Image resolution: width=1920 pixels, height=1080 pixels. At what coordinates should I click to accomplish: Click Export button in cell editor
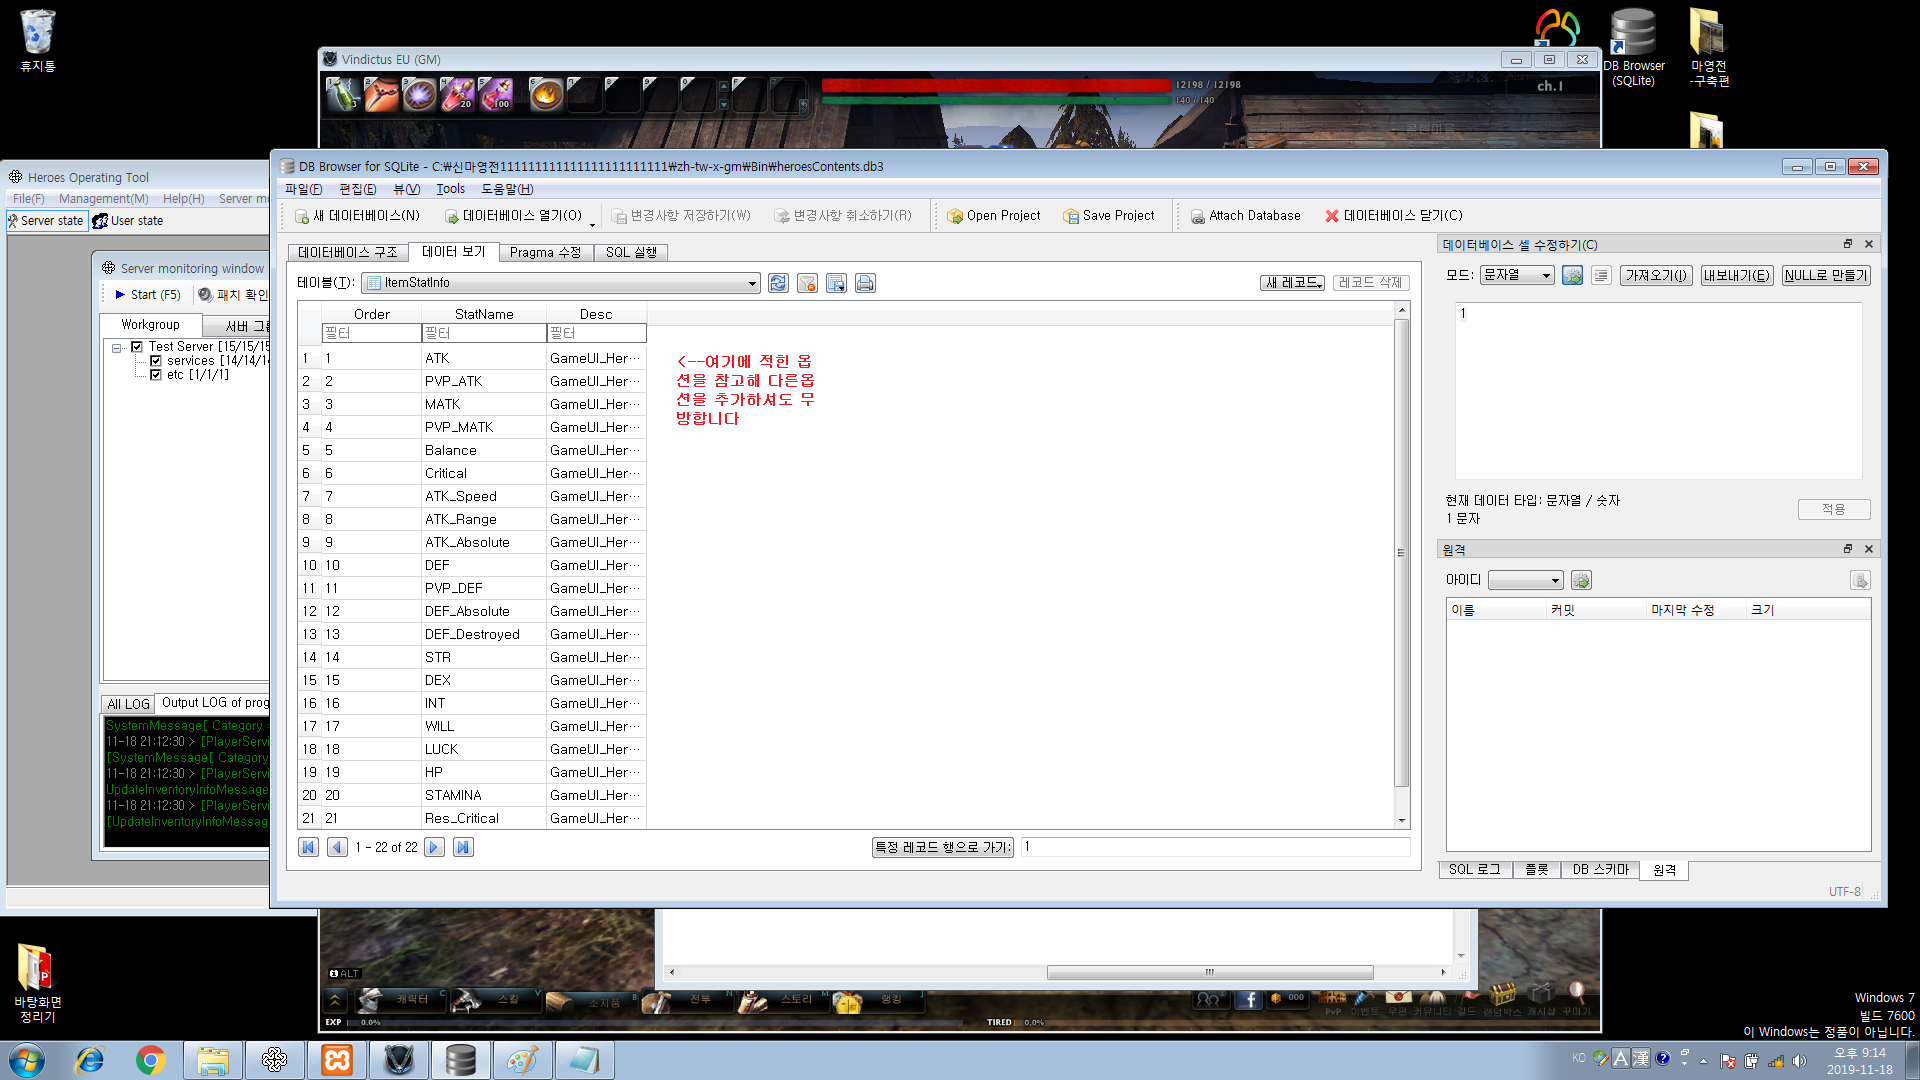coord(1737,275)
